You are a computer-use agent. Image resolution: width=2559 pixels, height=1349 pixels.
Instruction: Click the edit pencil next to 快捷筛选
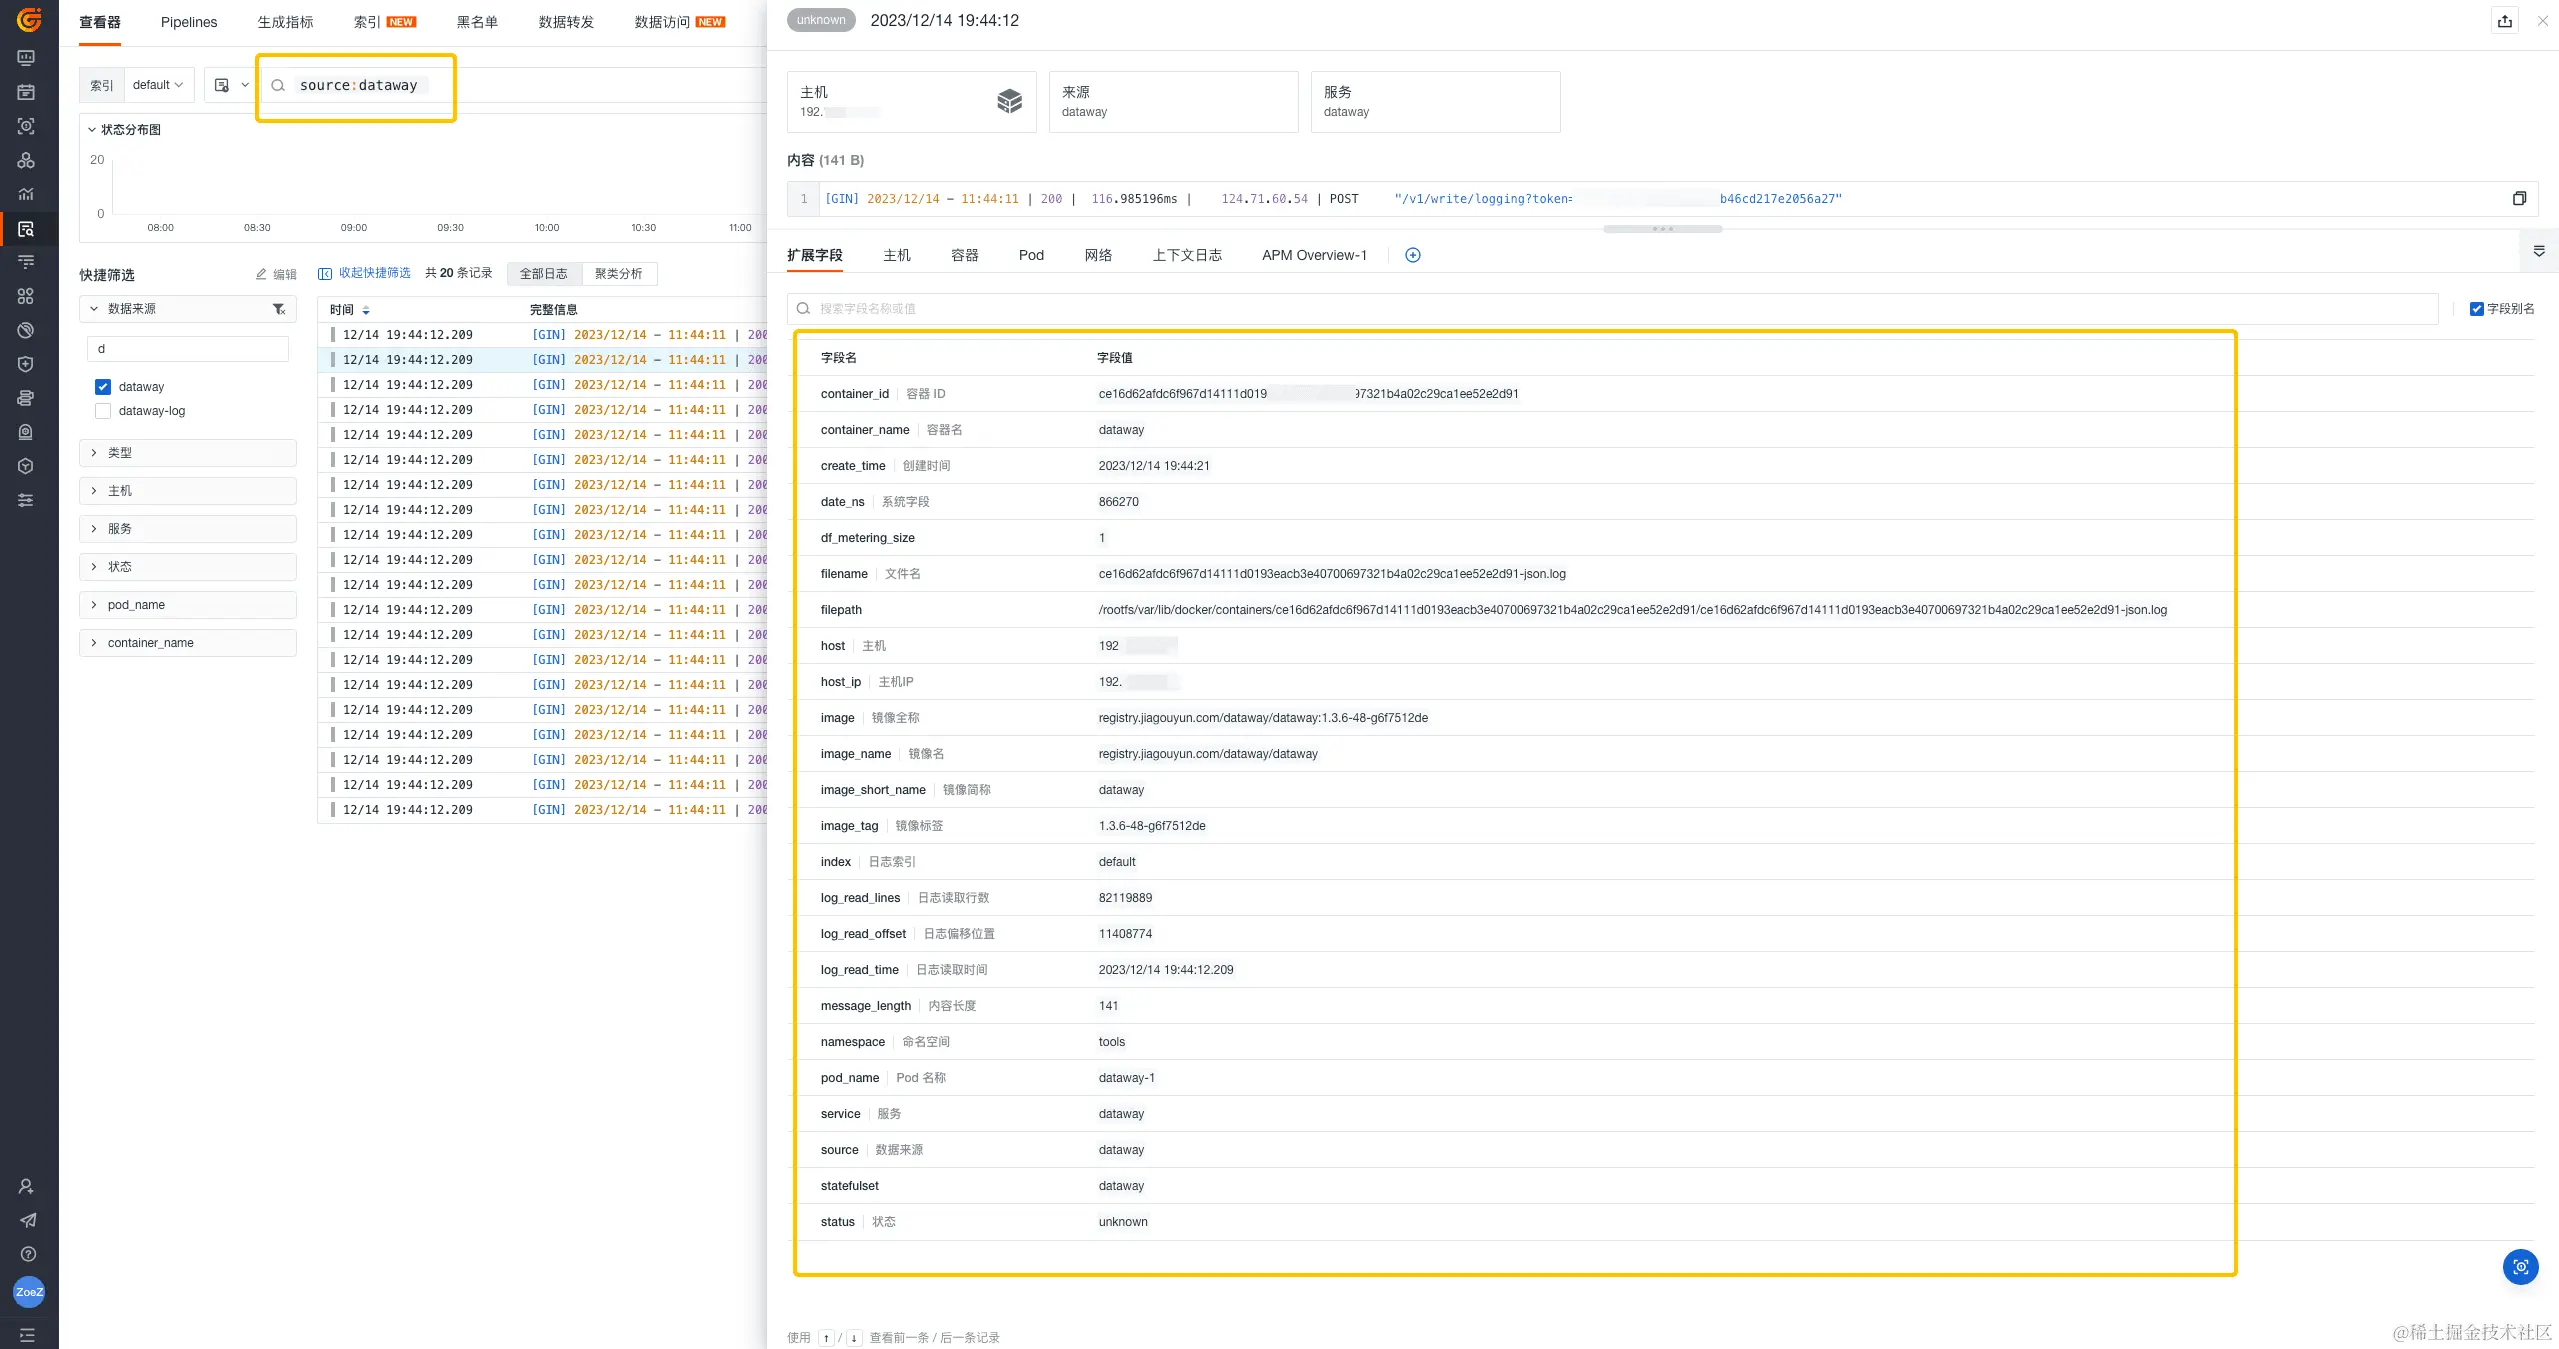262,274
